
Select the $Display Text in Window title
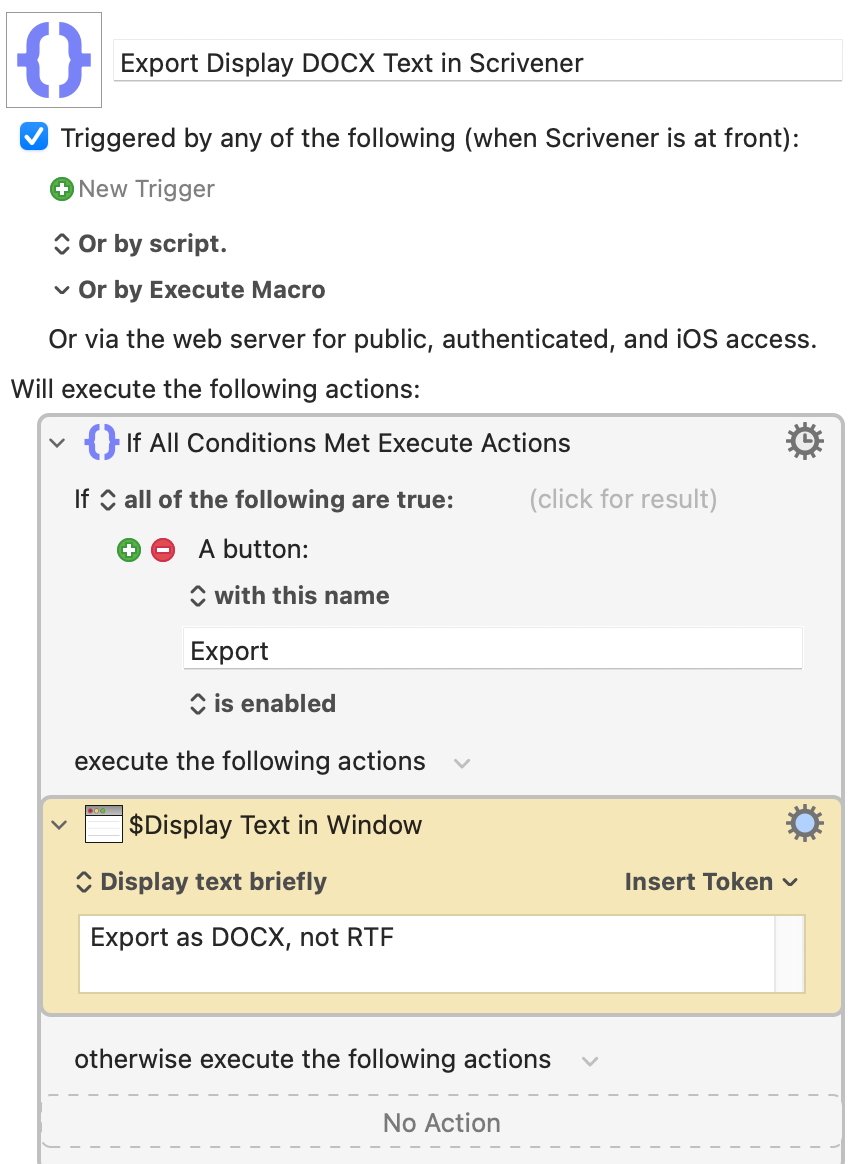pyautogui.click(x=275, y=825)
